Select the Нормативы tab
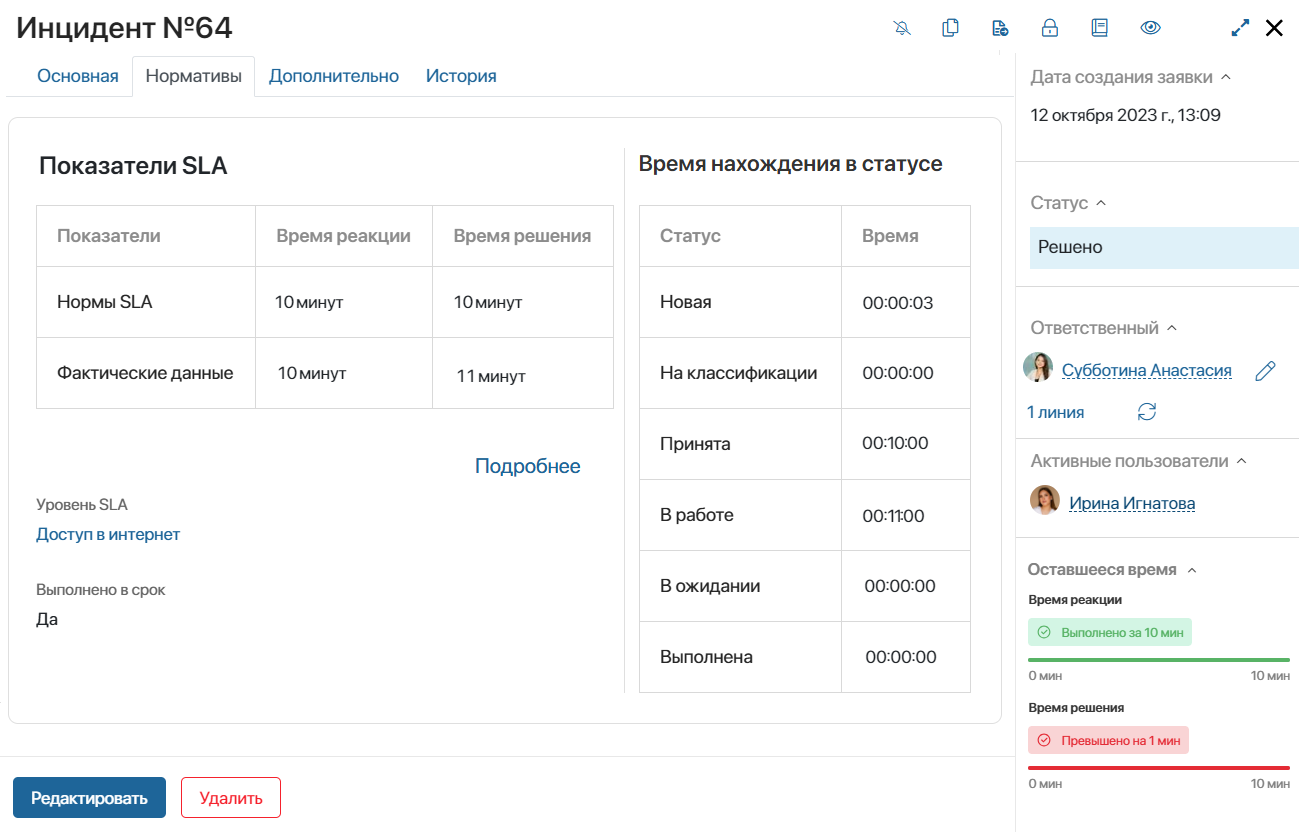Image resolution: width=1299 pixels, height=832 pixels. click(x=194, y=76)
